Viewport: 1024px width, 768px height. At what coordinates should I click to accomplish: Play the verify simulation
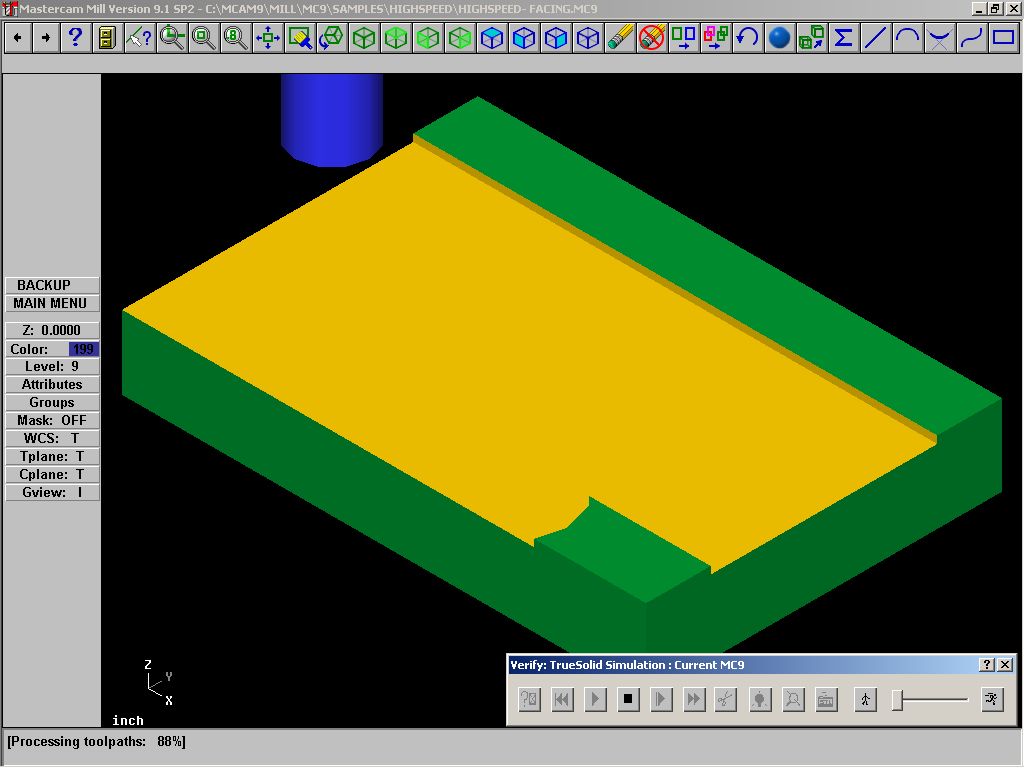596,699
